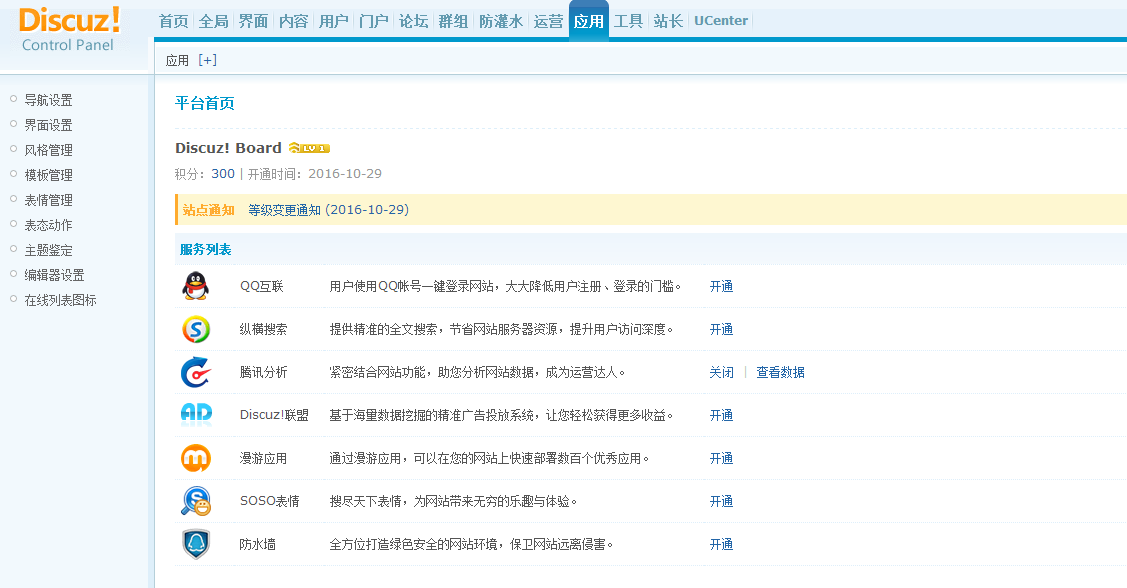Click the 漫游应用 service name
Viewport: 1127px width, 588px height.
point(263,459)
